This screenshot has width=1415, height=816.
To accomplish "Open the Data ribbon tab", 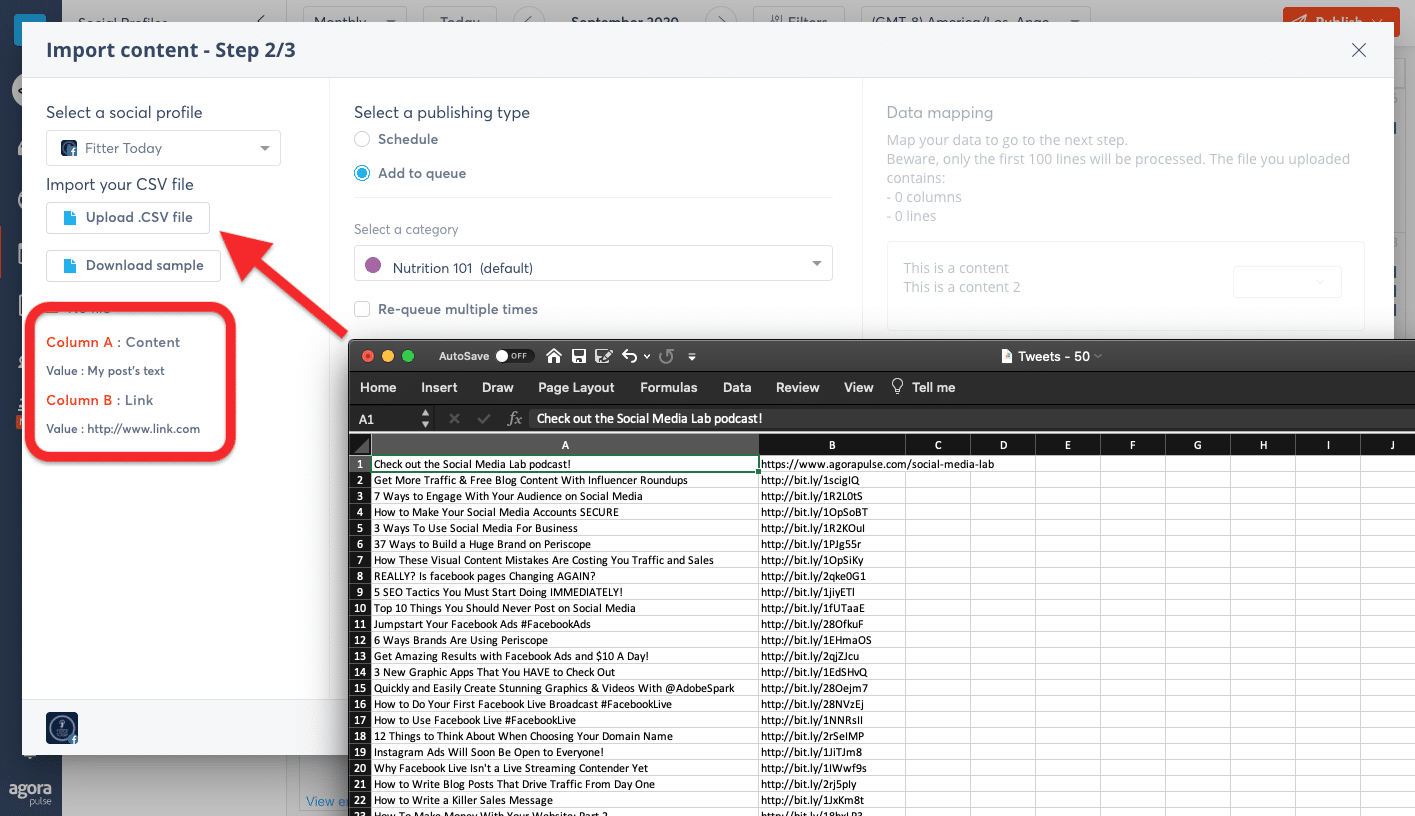I will [x=737, y=387].
